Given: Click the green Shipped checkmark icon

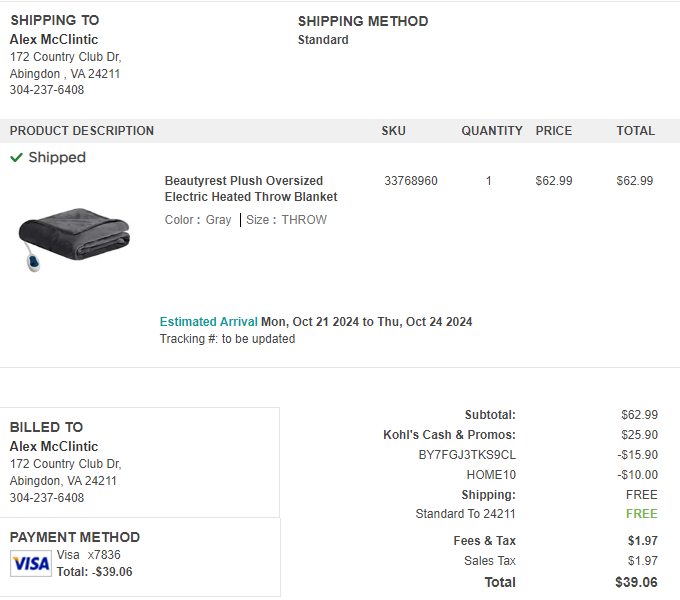Looking at the screenshot, I should [x=16, y=157].
